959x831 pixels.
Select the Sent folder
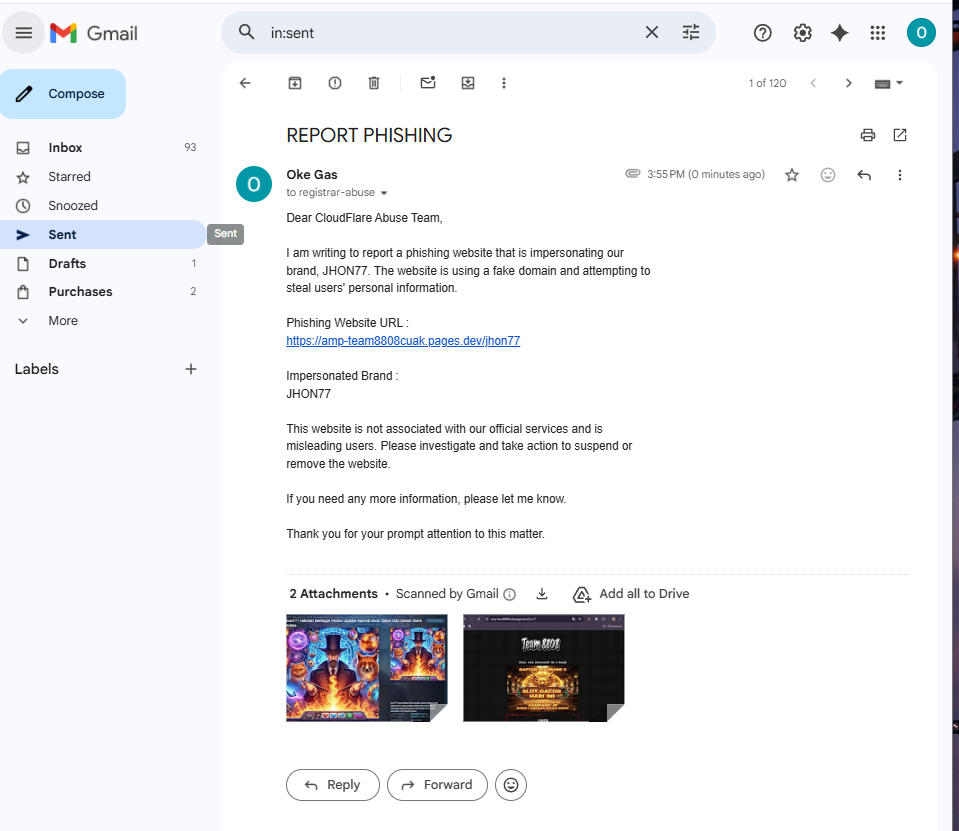click(102, 234)
